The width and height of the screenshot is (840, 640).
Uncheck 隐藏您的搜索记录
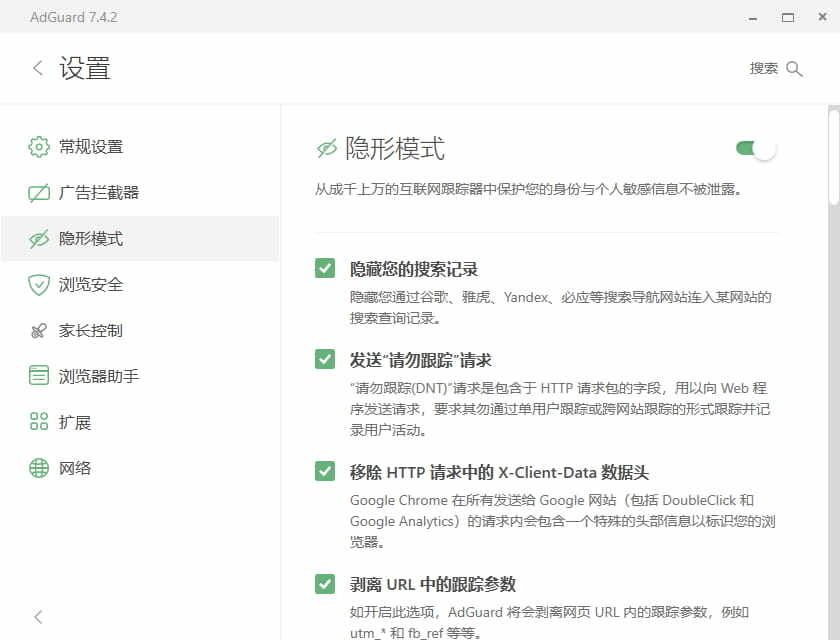(x=325, y=268)
